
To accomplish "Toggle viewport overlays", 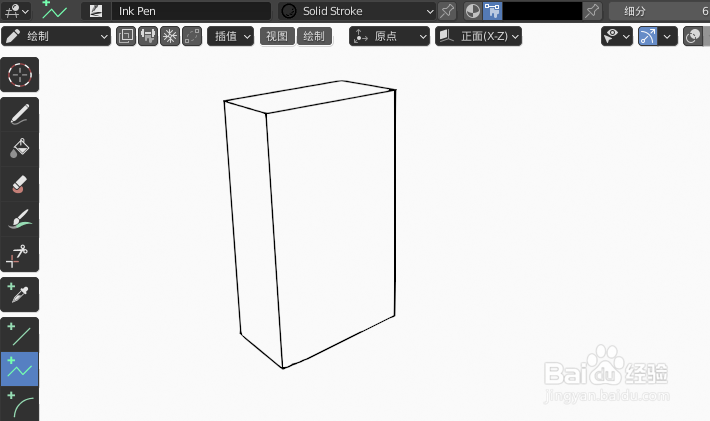I will (693, 36).
